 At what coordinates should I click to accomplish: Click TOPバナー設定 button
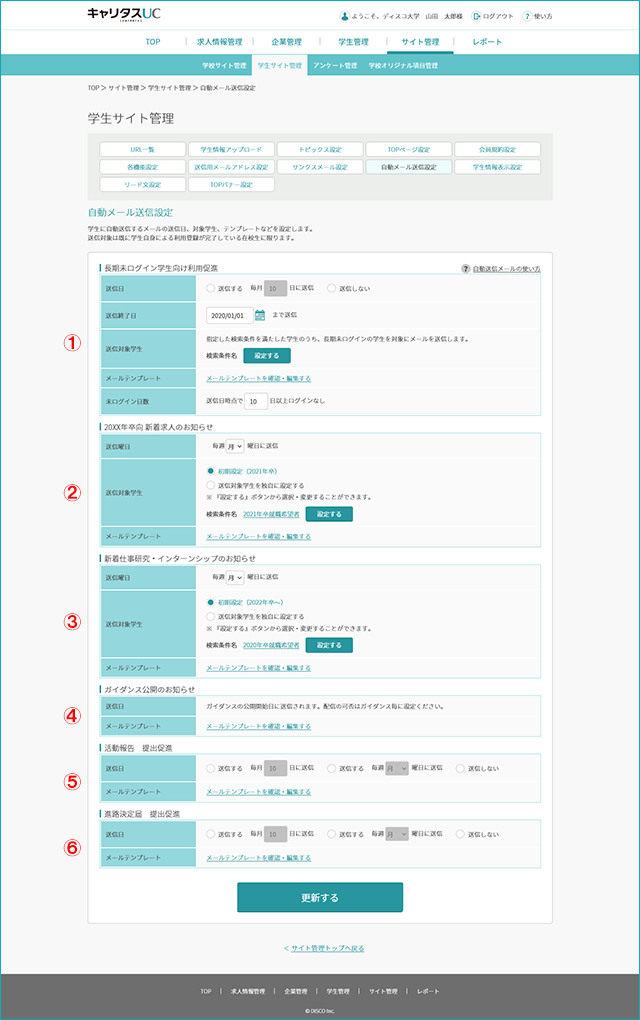231,185
